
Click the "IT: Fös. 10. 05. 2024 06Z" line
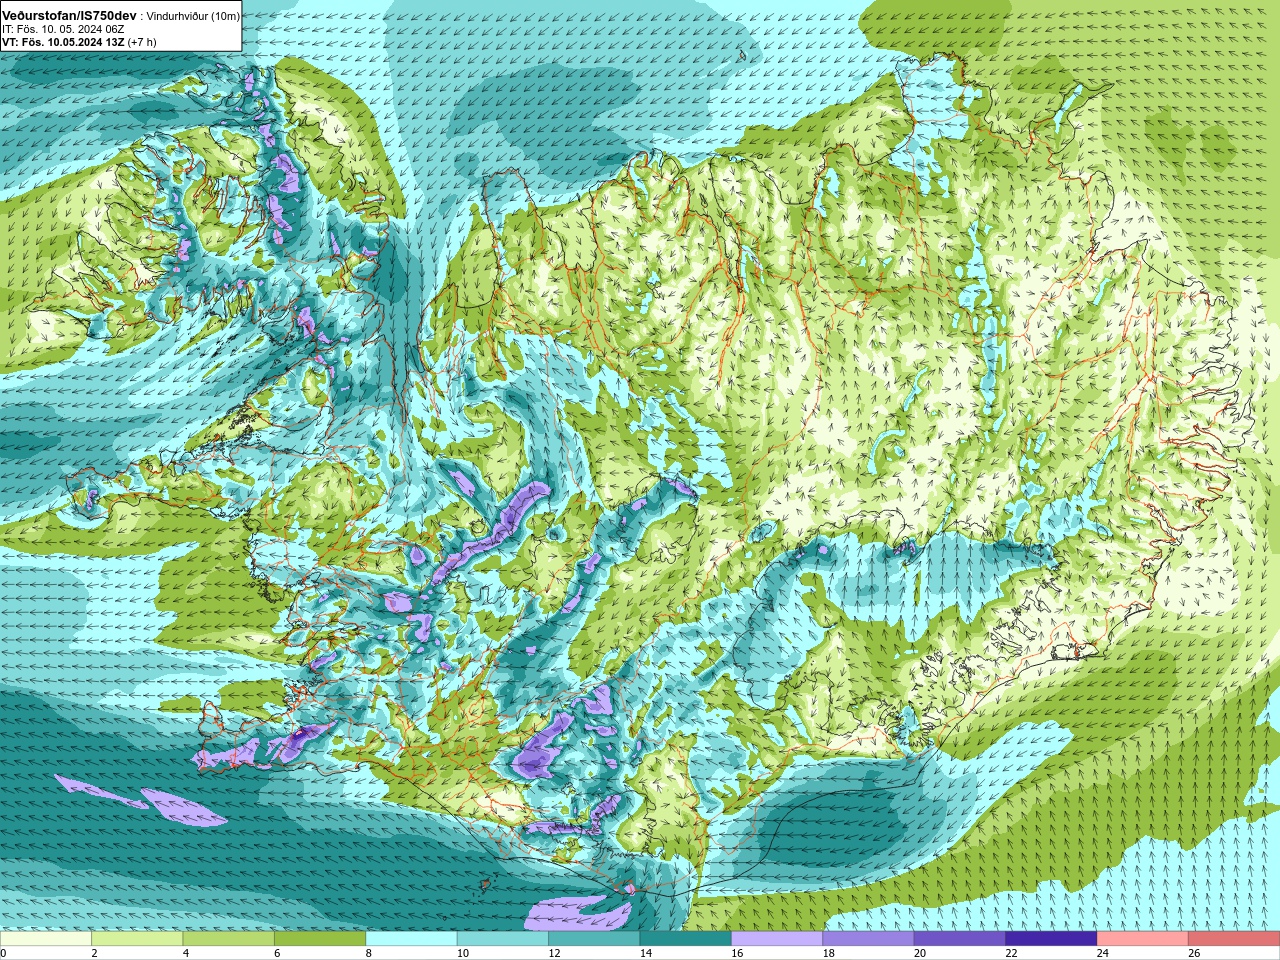(62, 29)
